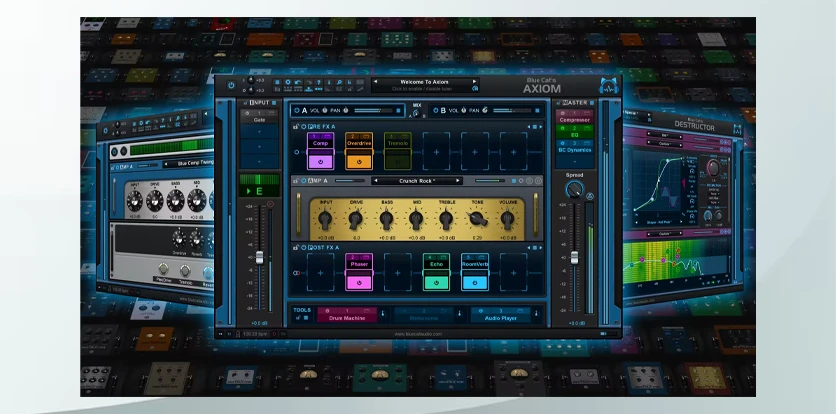
Task: Select Audio Player tool slot
Action: 501,315
